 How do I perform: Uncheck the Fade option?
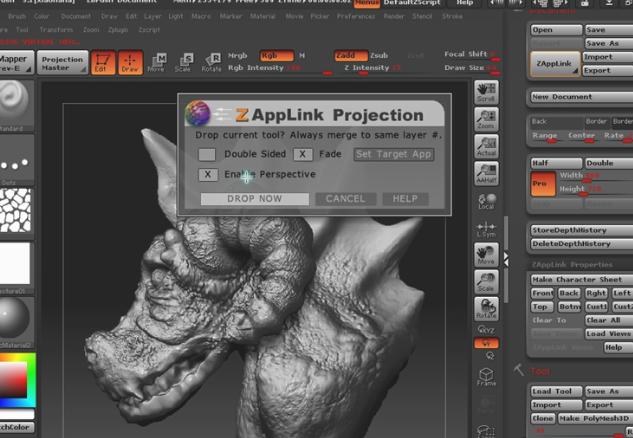(x=302, y=154)
